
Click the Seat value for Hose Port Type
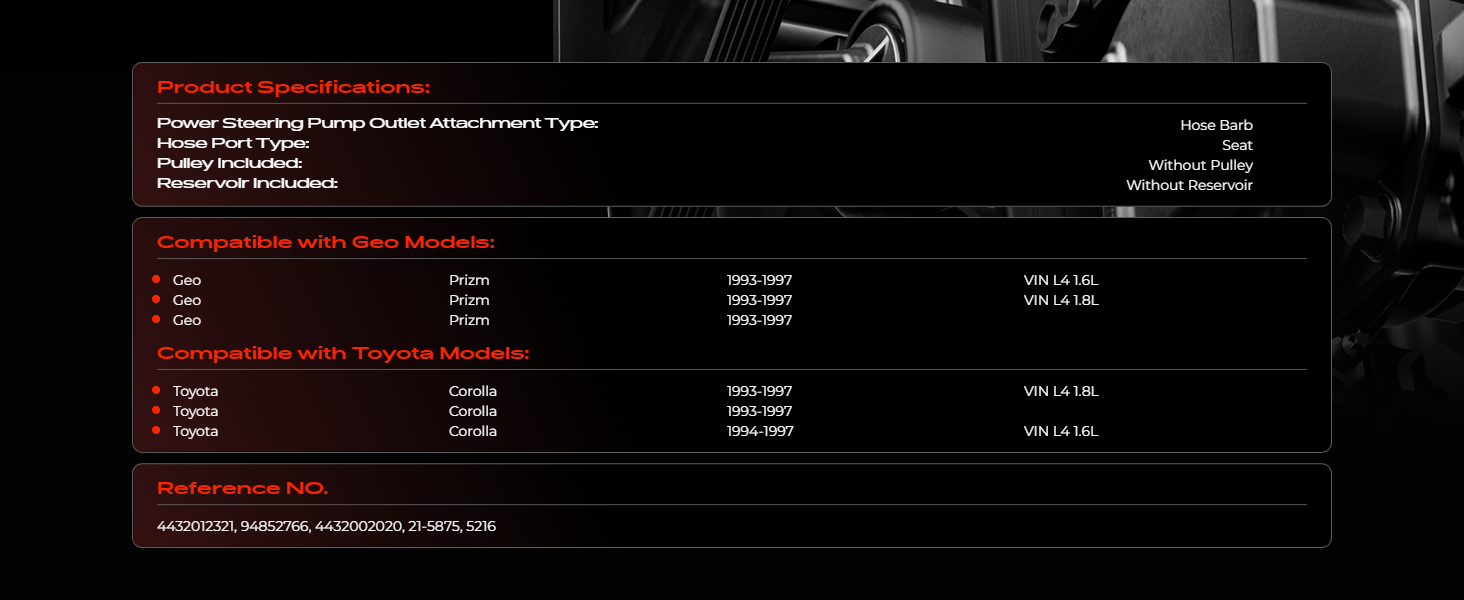1237,145
